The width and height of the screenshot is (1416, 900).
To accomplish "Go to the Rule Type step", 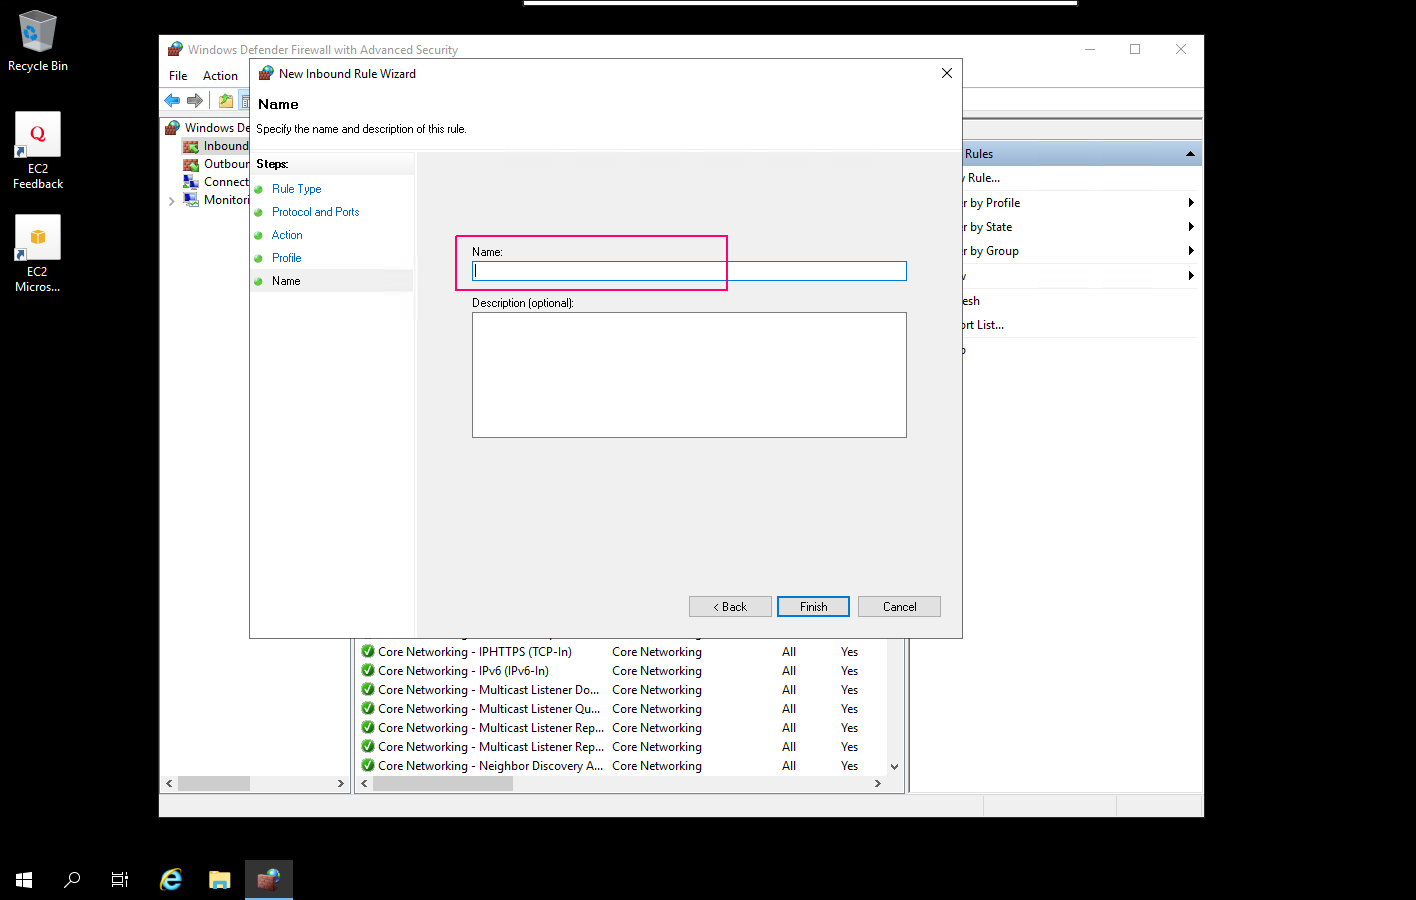I will (296, 189).
